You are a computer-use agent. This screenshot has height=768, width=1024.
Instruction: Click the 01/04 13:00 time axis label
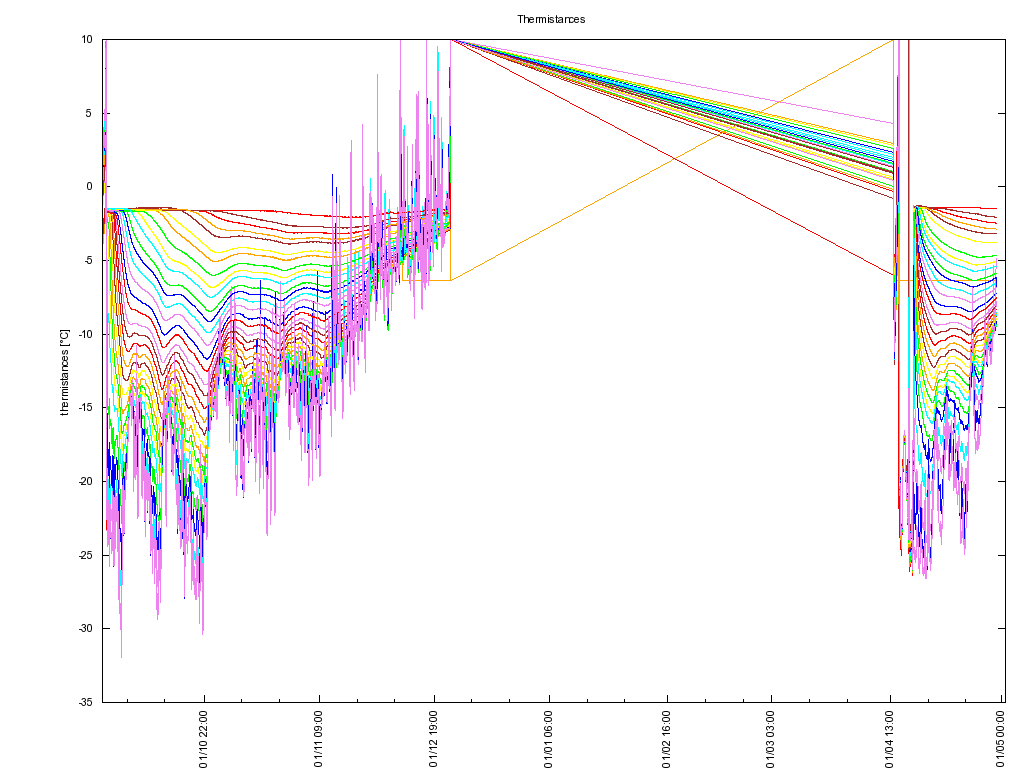[x=890, y=739]
